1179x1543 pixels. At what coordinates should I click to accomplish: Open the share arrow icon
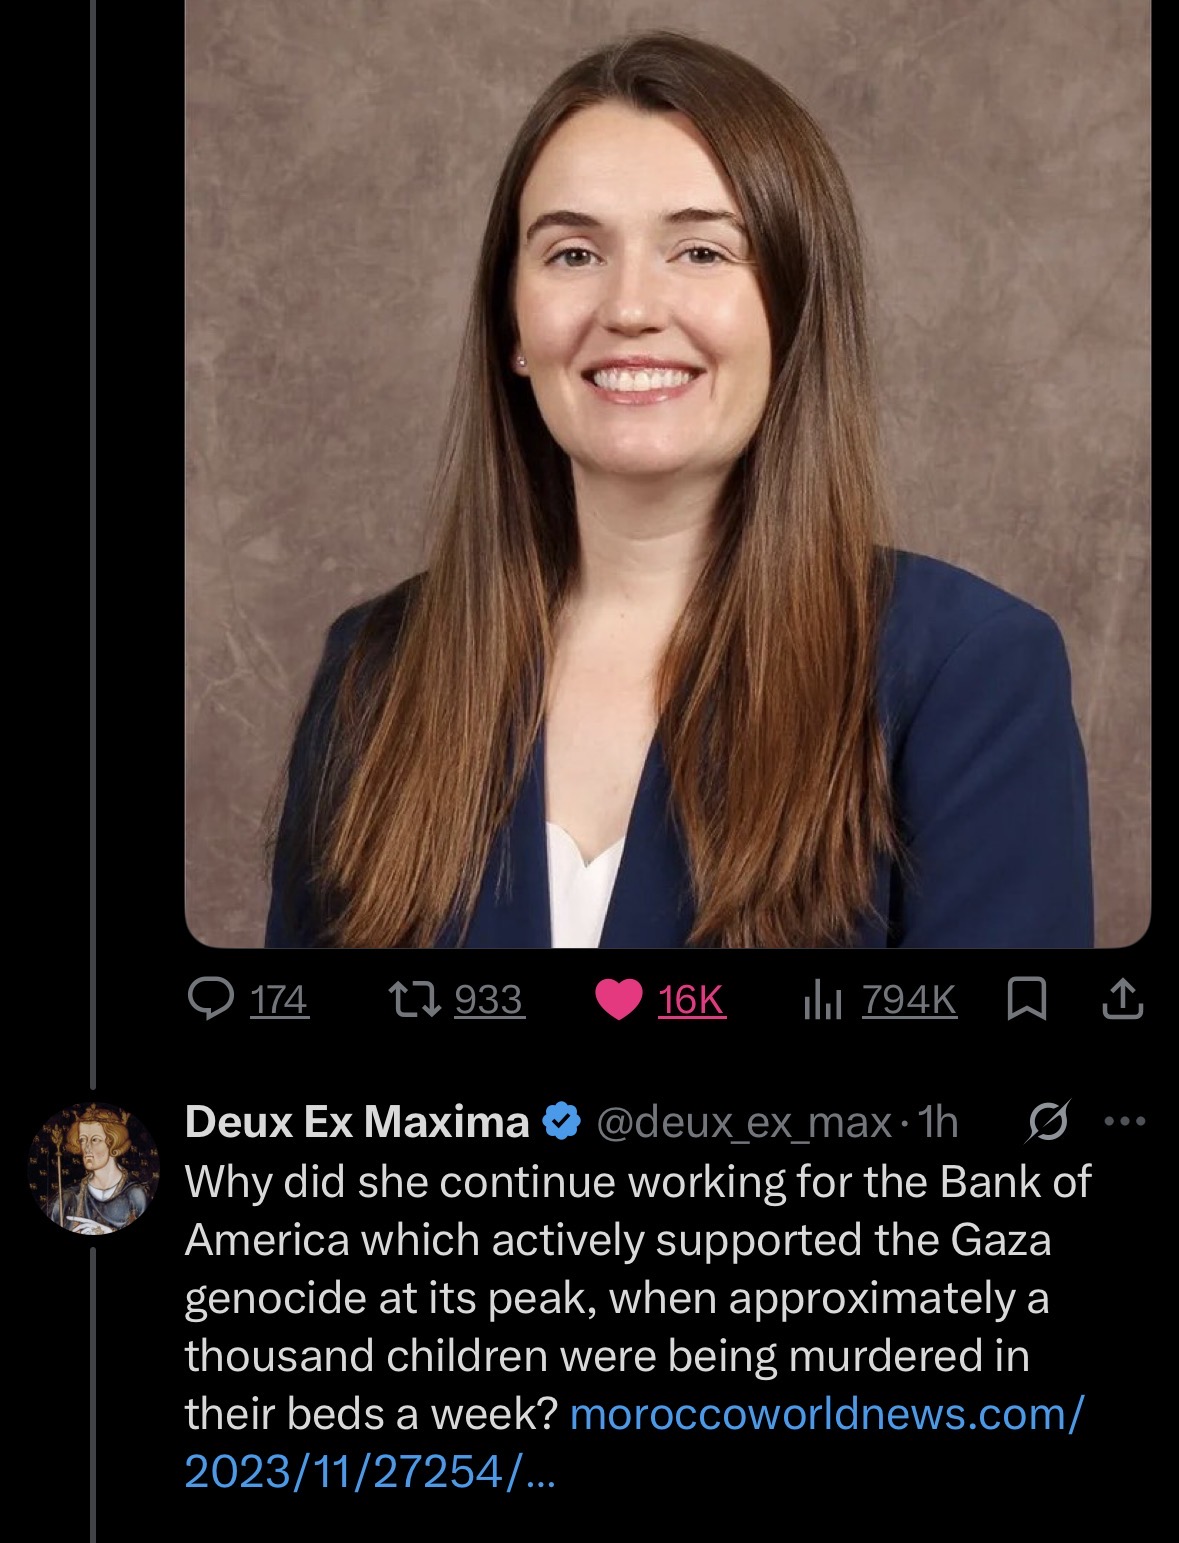[1122, 999]
